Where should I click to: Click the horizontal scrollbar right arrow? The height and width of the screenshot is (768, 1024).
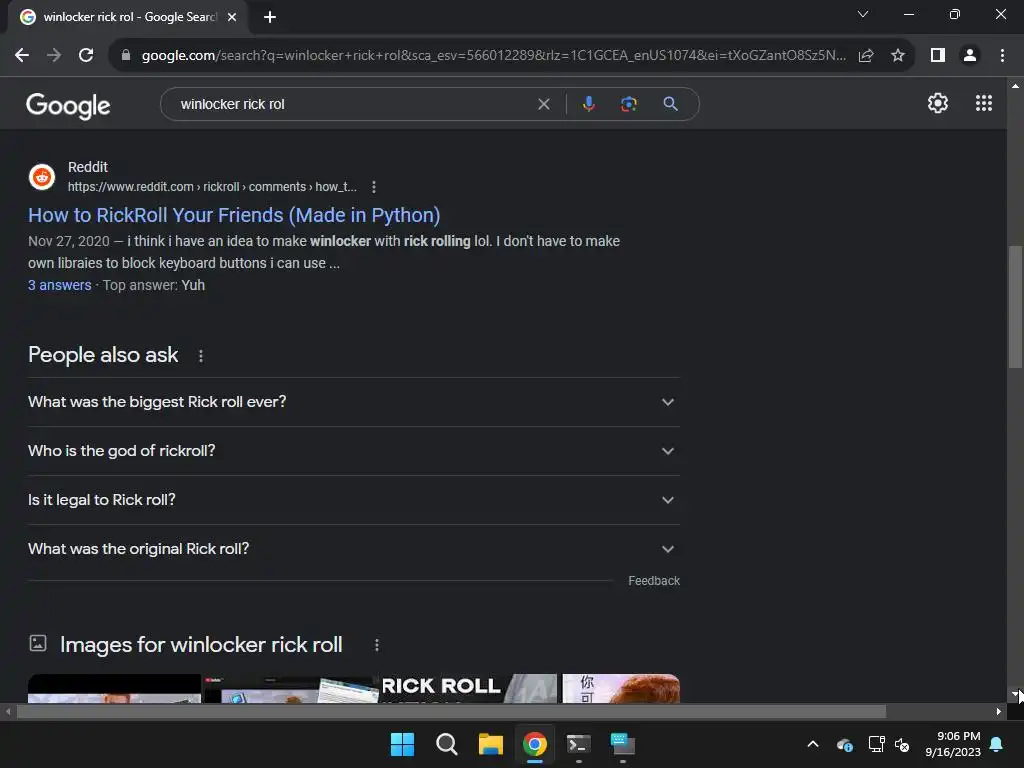coord(999,711)
